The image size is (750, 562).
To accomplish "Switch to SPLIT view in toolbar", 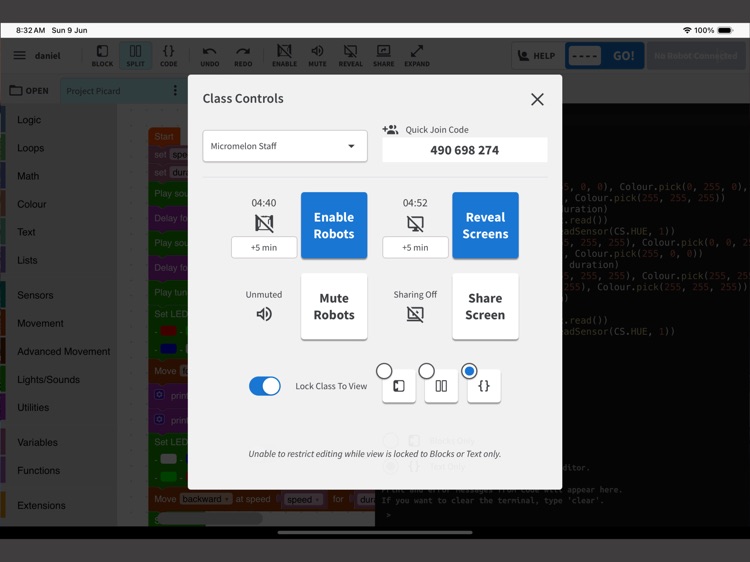I will [135, 56].
